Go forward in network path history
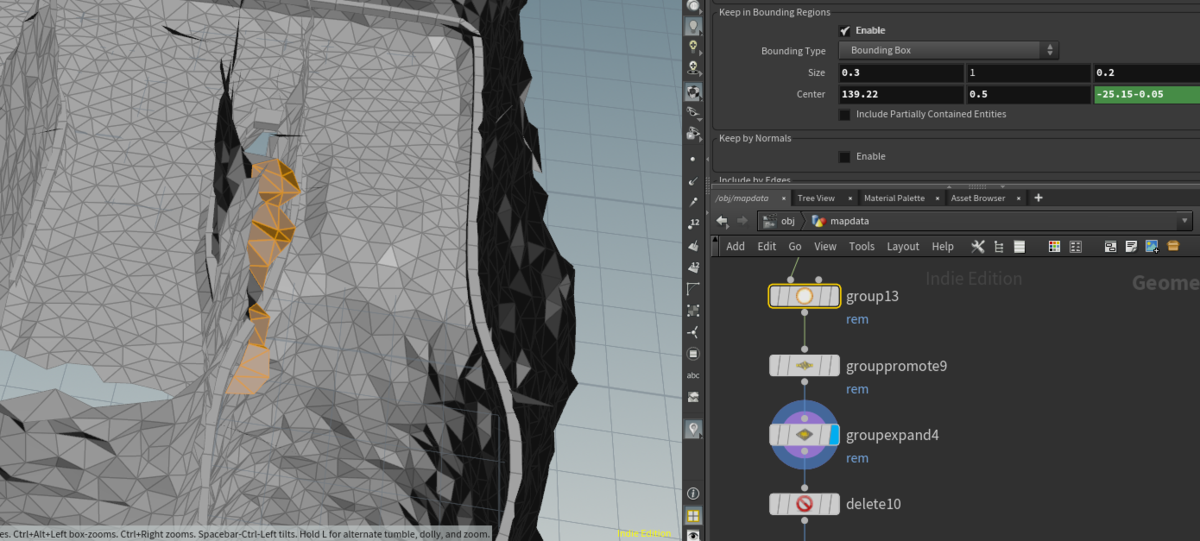 point(742,221)
